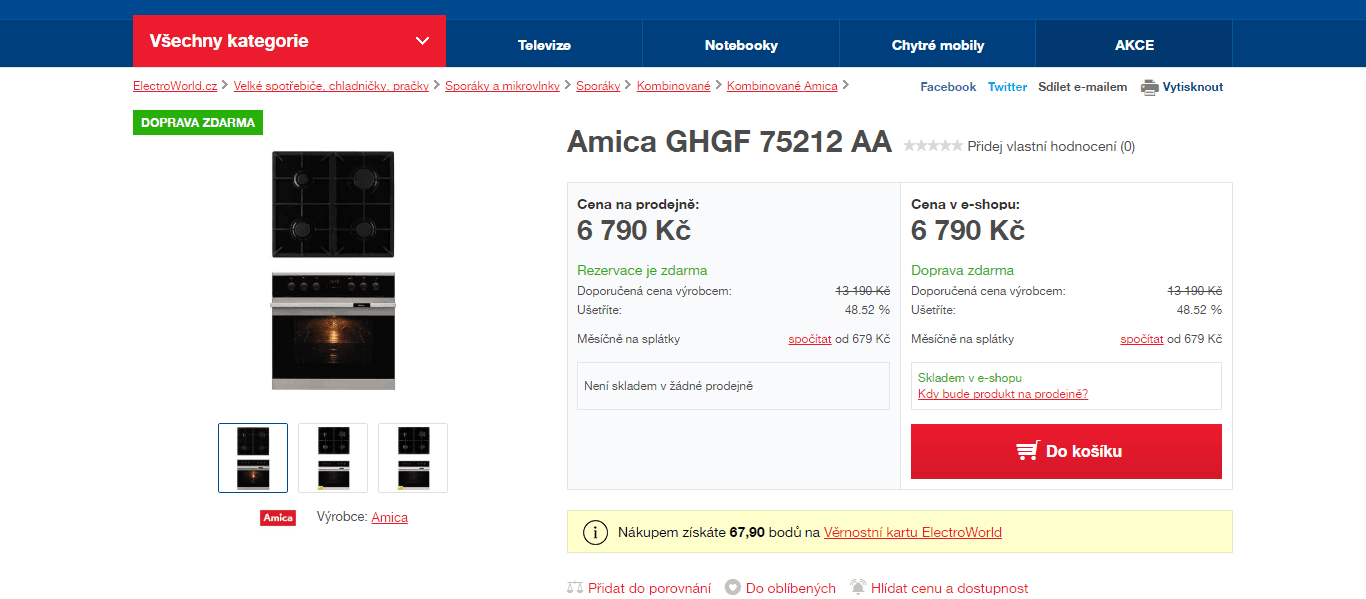Click the chevron arrow in Všechny kategorie
1366x599 pixels.
pos(422,41)
